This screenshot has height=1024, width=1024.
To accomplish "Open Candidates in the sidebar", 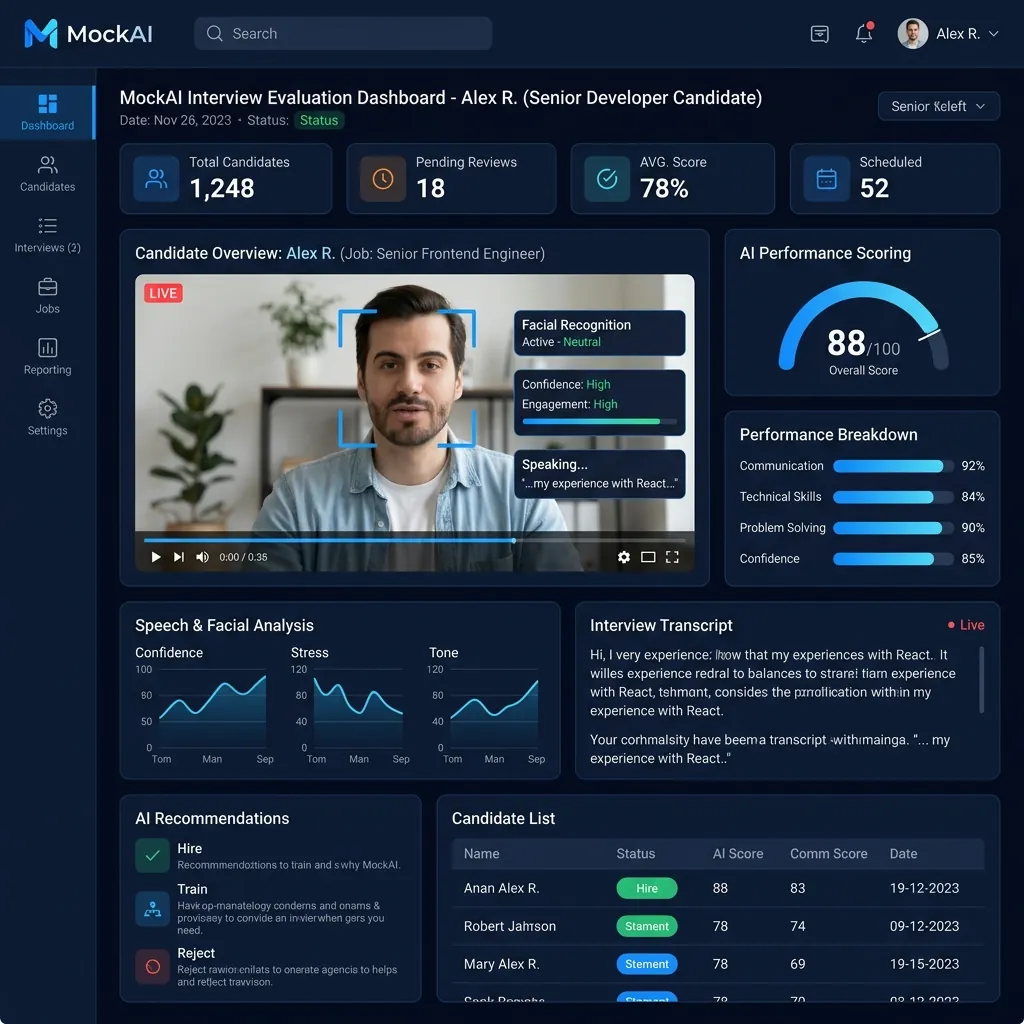I will point(48,174).
